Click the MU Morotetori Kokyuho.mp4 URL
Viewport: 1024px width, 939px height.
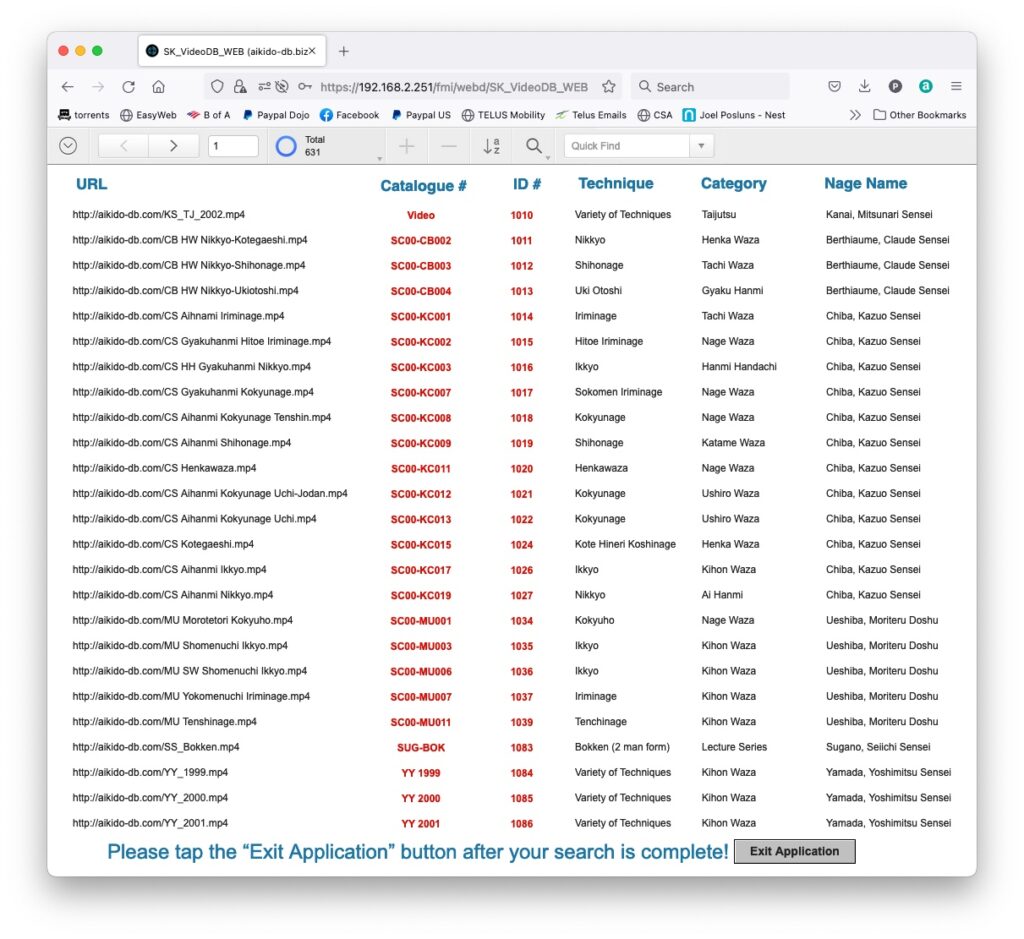(183, 620)
